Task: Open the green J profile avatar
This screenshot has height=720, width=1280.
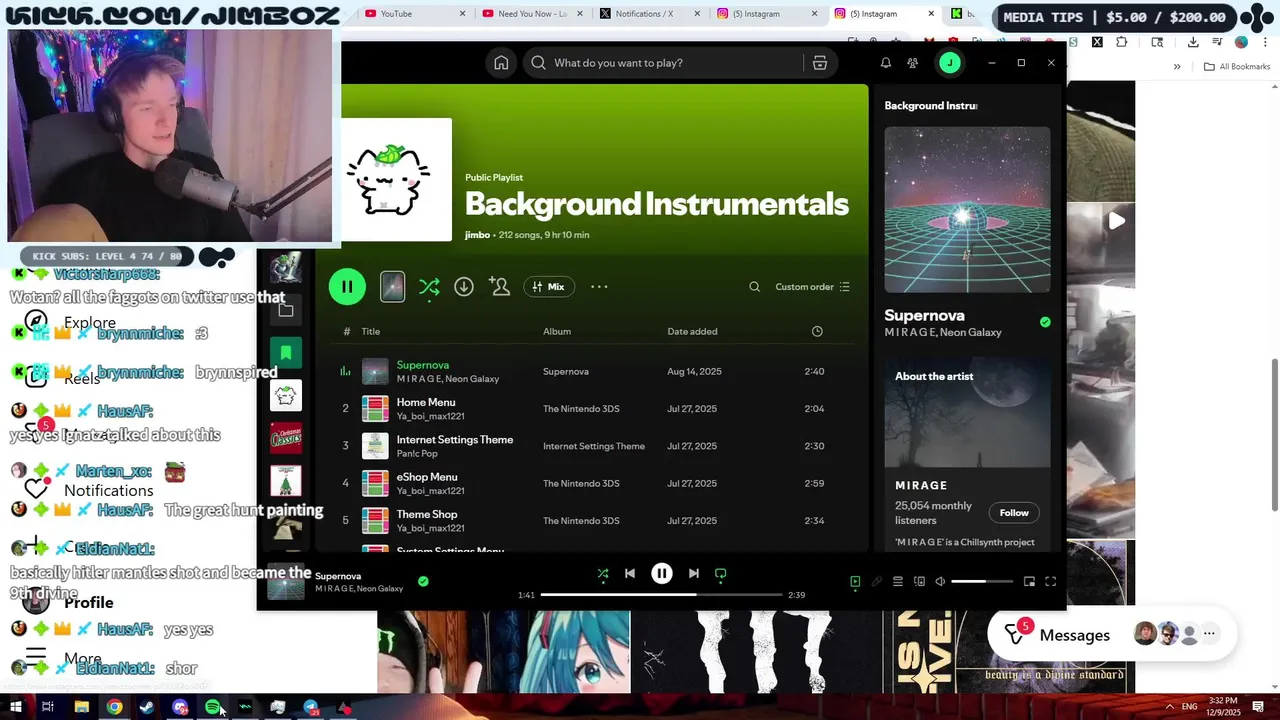Action: [950, 63]
